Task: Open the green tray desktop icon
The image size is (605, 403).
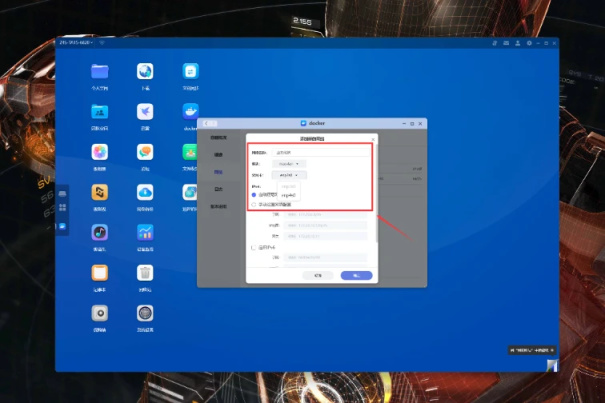Action: (x=190, y=152)
